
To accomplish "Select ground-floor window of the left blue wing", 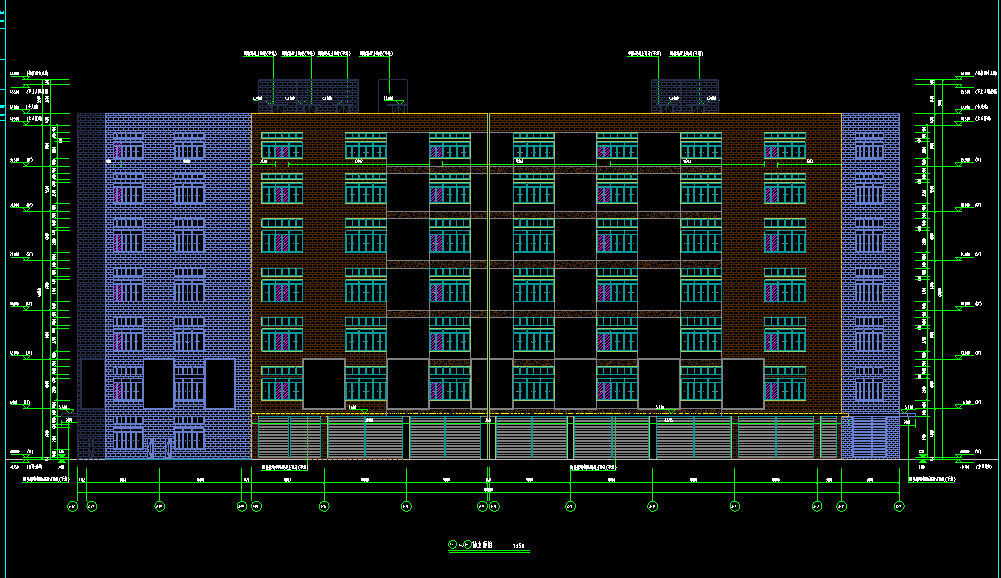I will [128, 437].
